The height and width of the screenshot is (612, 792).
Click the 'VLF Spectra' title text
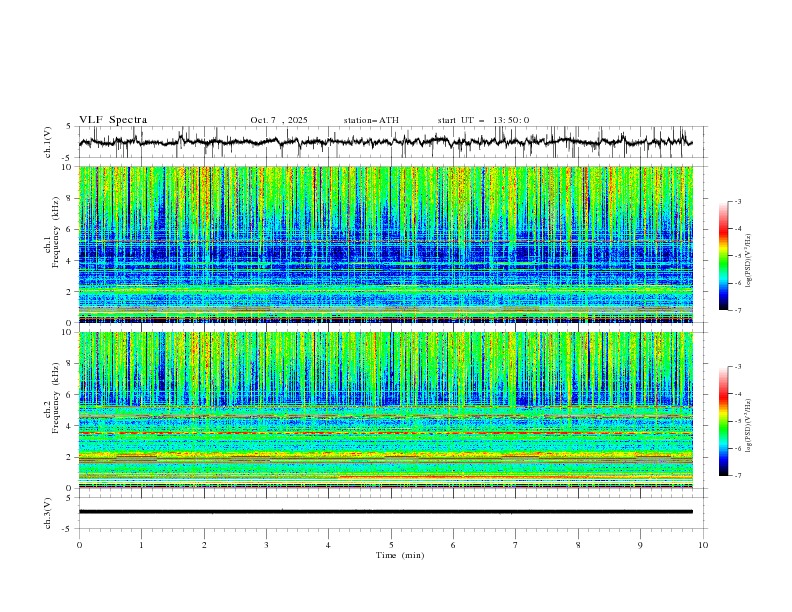click(x=113, y=120)
